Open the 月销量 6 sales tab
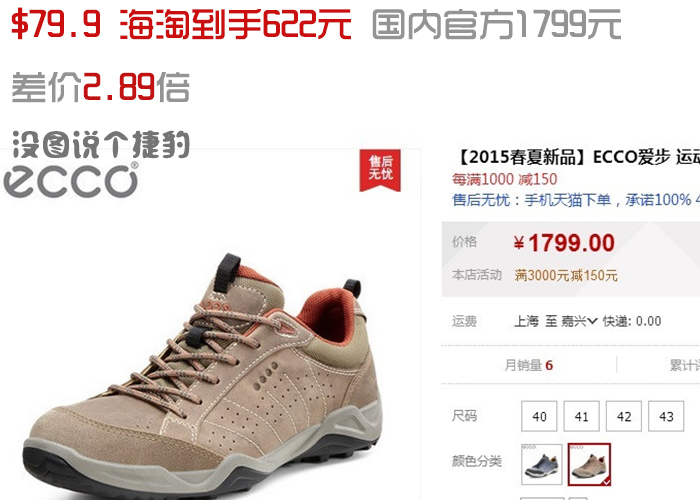 (529, 365)
